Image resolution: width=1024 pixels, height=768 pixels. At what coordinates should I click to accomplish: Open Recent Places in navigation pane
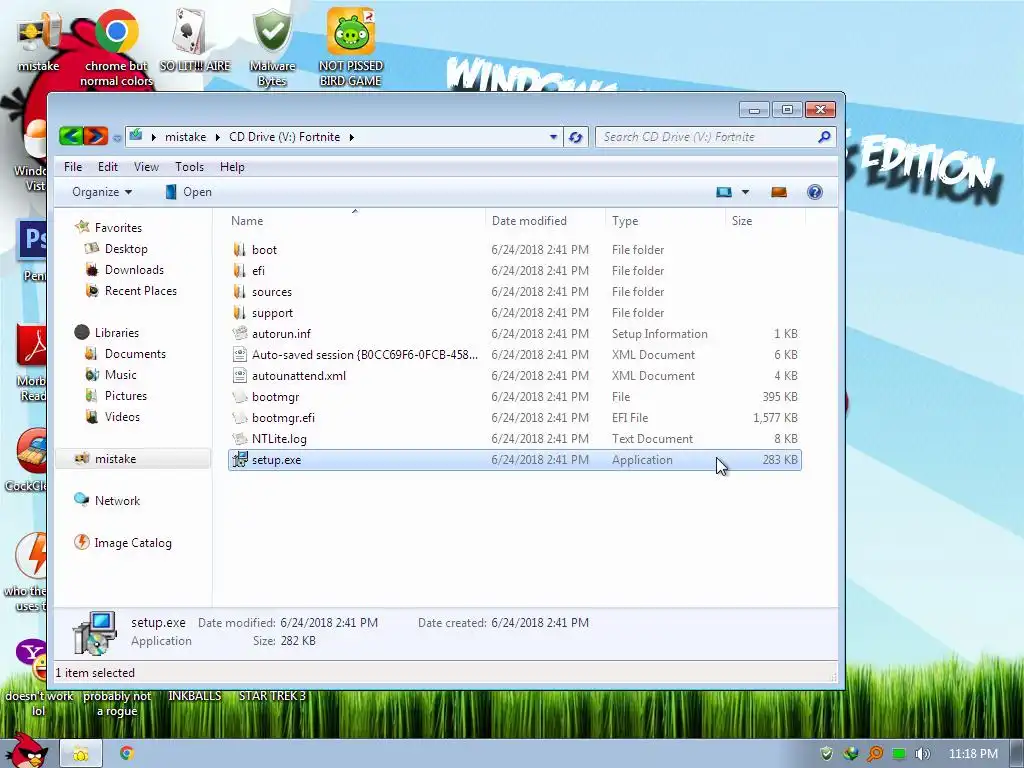(x=140, y=291)
